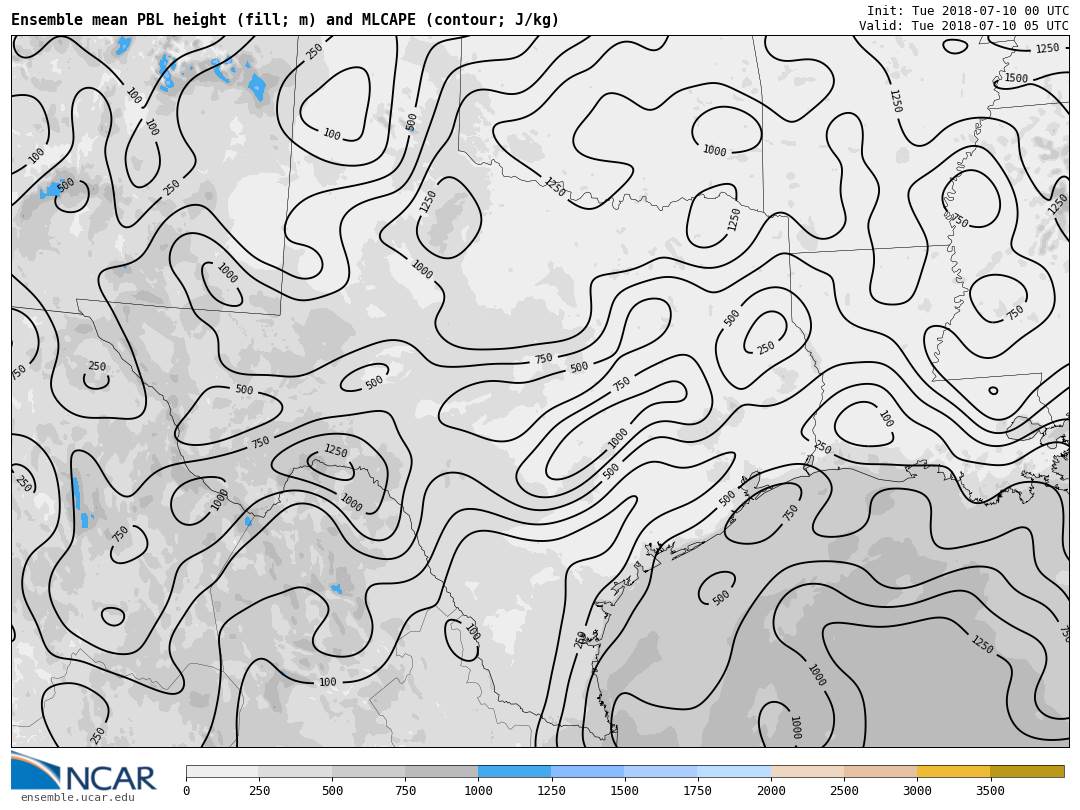
Task: Click the NCAR logo
Action: (84, 772)
